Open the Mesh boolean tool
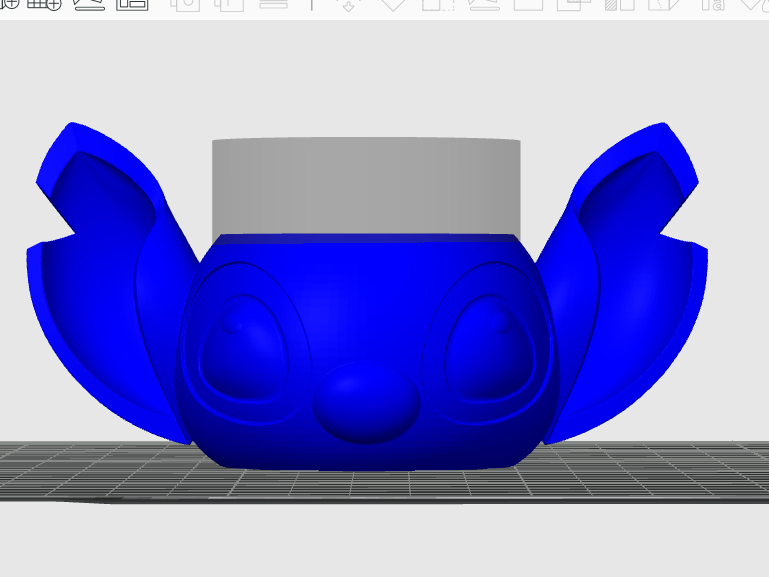The height and width of the screenshot is (577, 769). [x=573, y=4]
